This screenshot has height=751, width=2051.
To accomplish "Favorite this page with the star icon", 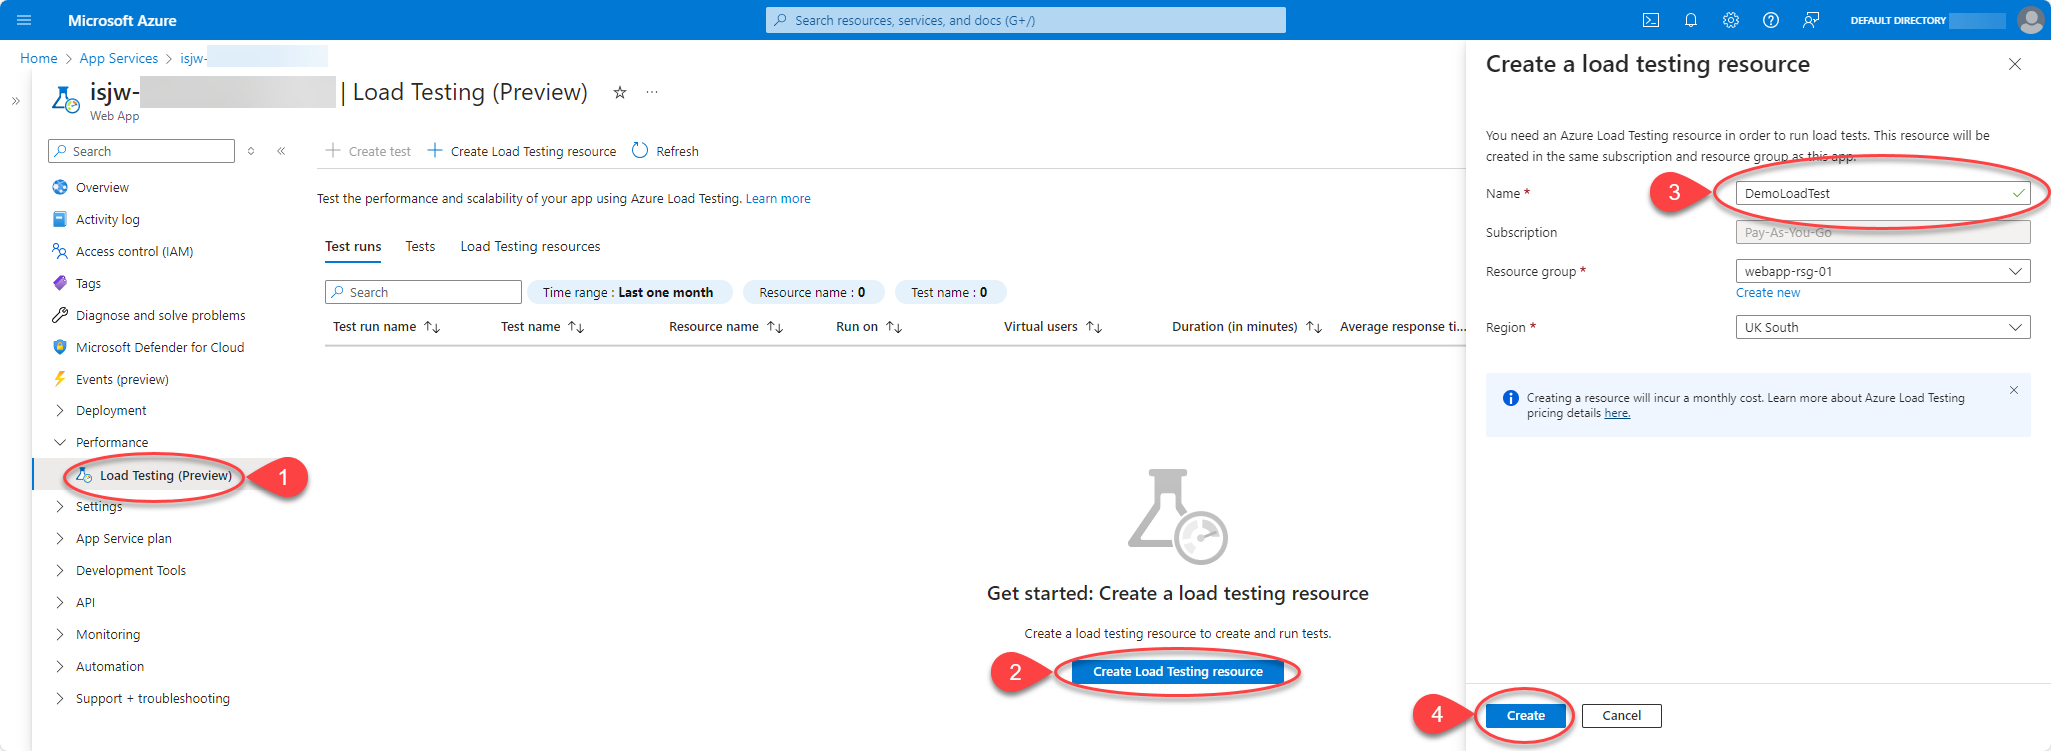I will click(620, 92).
